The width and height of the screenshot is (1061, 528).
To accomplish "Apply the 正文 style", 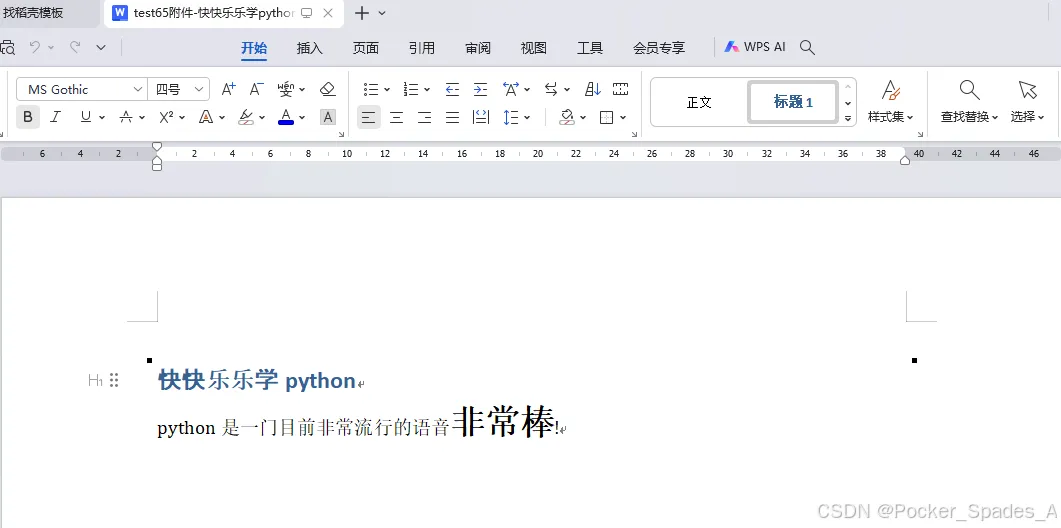I will pos(699,102).
